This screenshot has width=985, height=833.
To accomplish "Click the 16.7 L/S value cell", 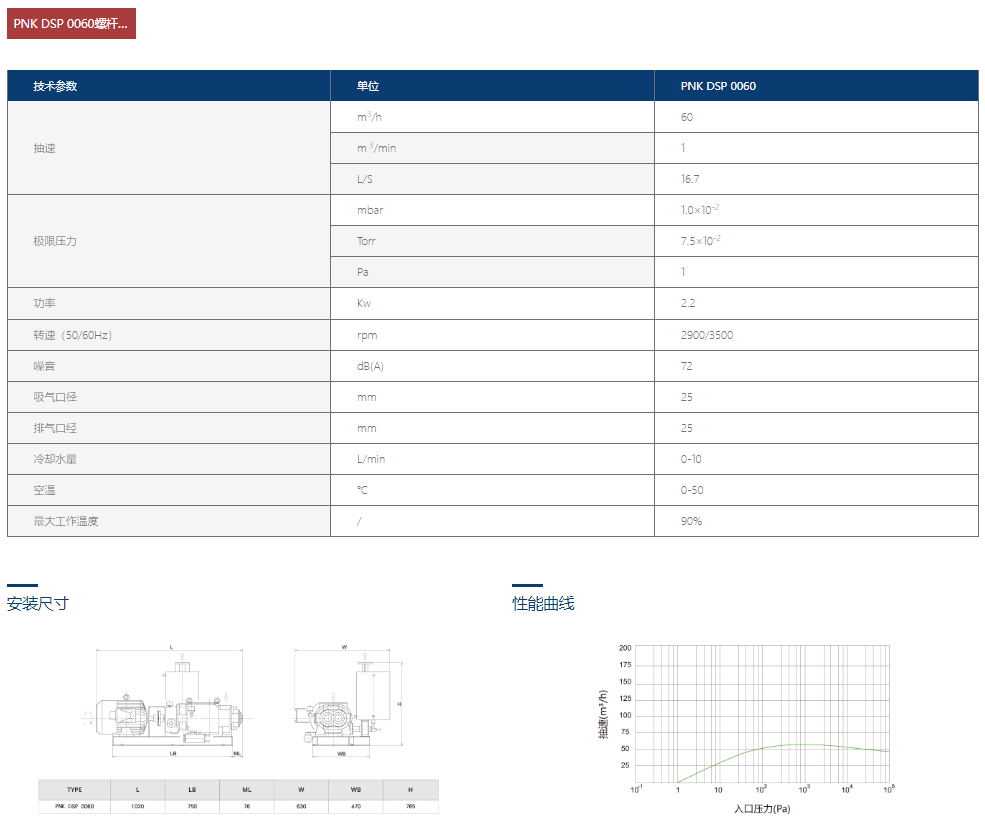I will point(690,179).
